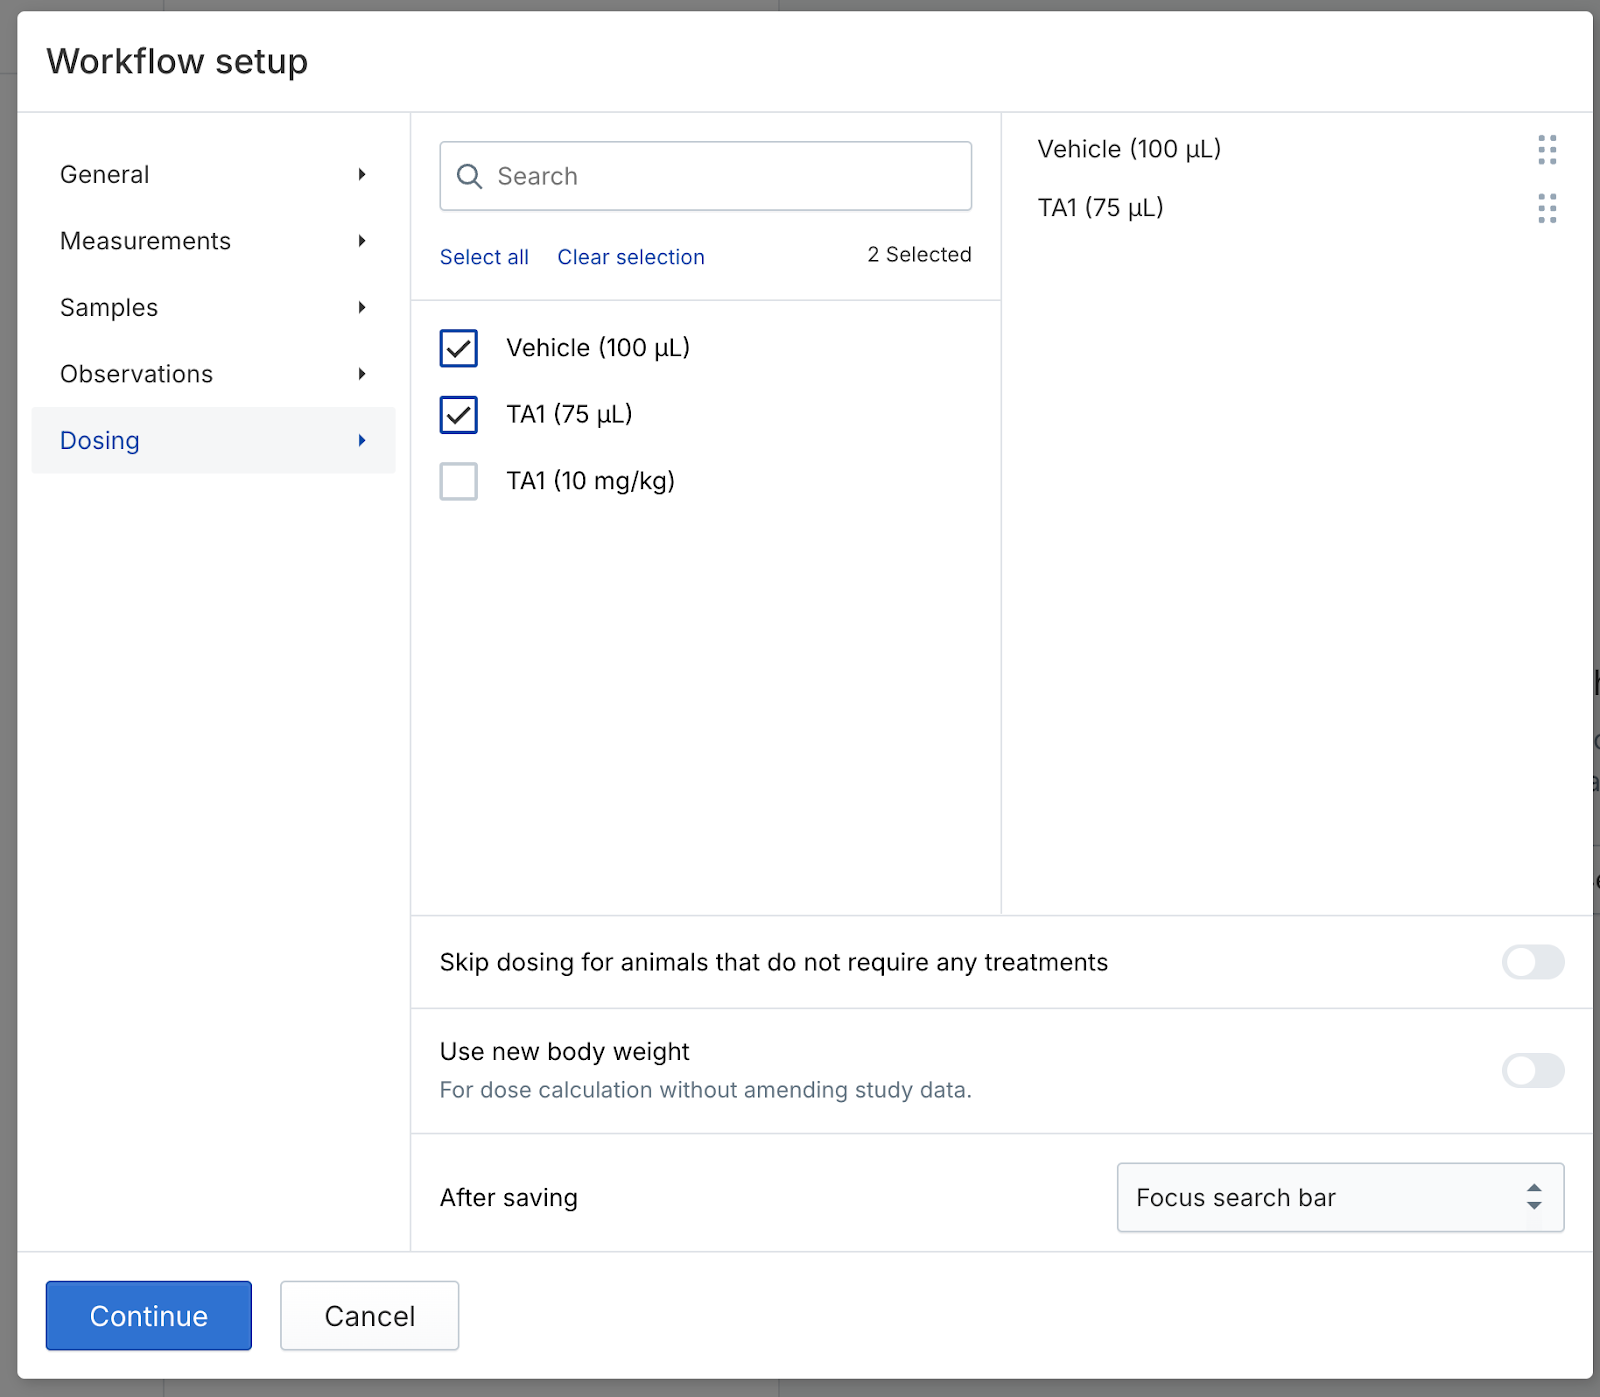Expand the Samples section arrow

coord(362,308)
